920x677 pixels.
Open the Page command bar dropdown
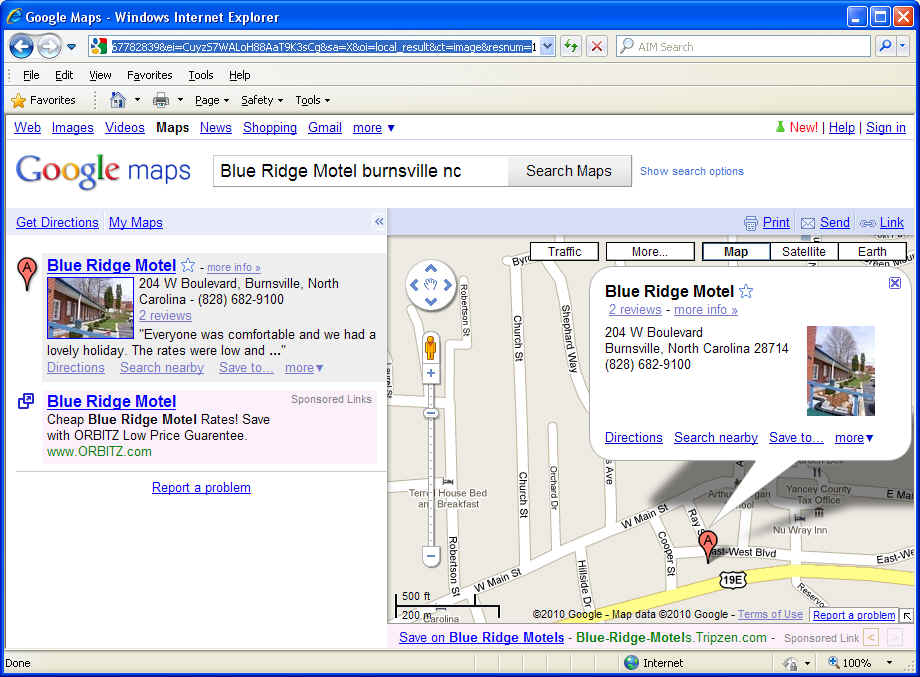coord(212,100)
